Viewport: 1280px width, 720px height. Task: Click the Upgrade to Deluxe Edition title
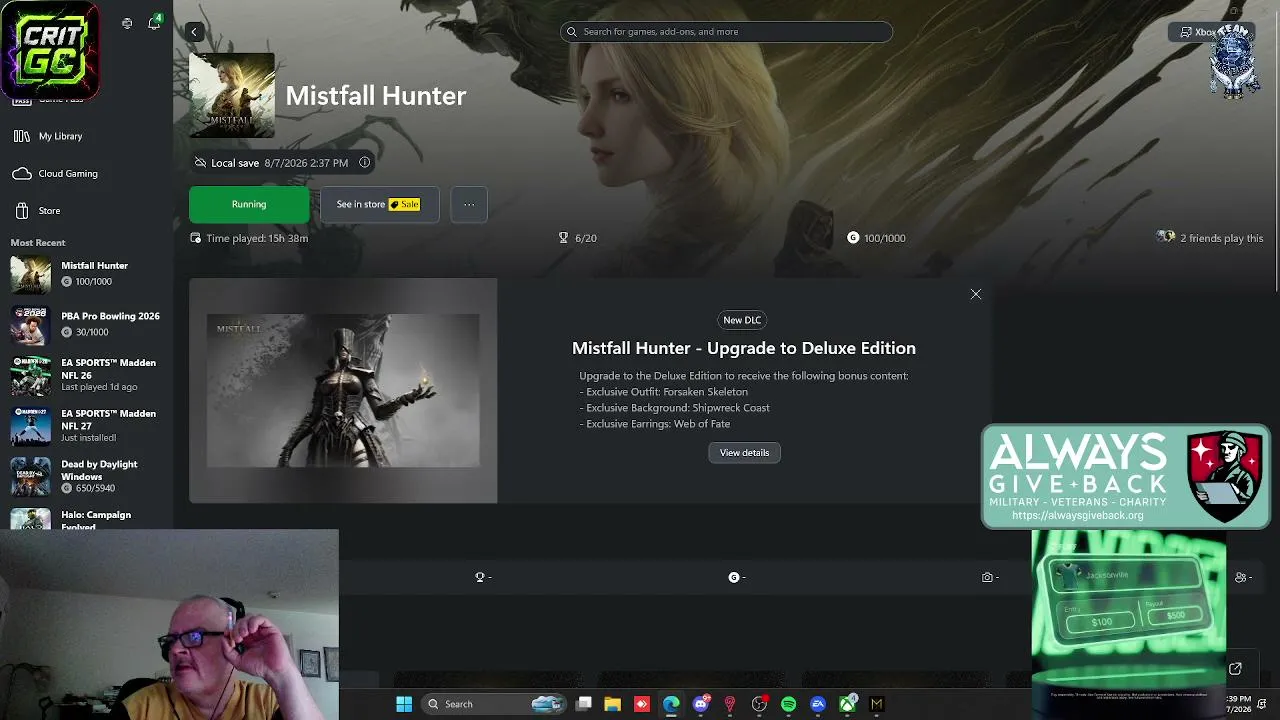coord(744,348)
